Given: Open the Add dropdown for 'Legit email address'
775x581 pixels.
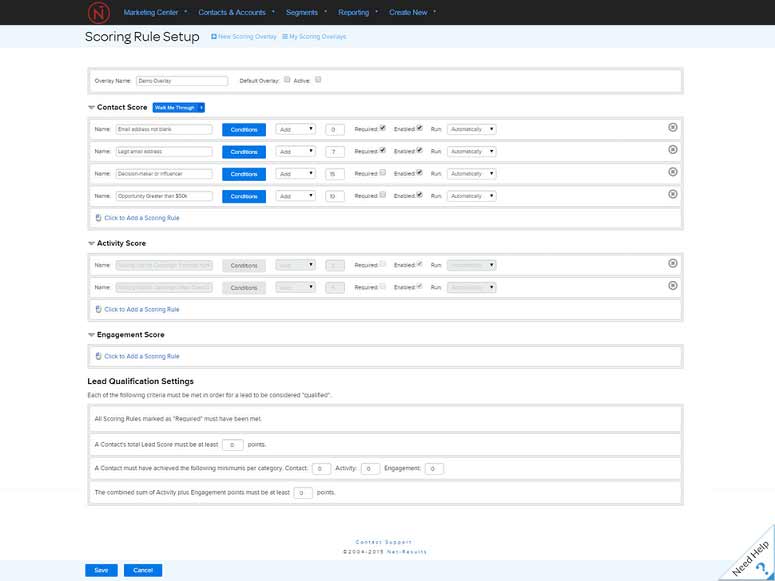Looking at the screenshot, I should click(296, 152).
